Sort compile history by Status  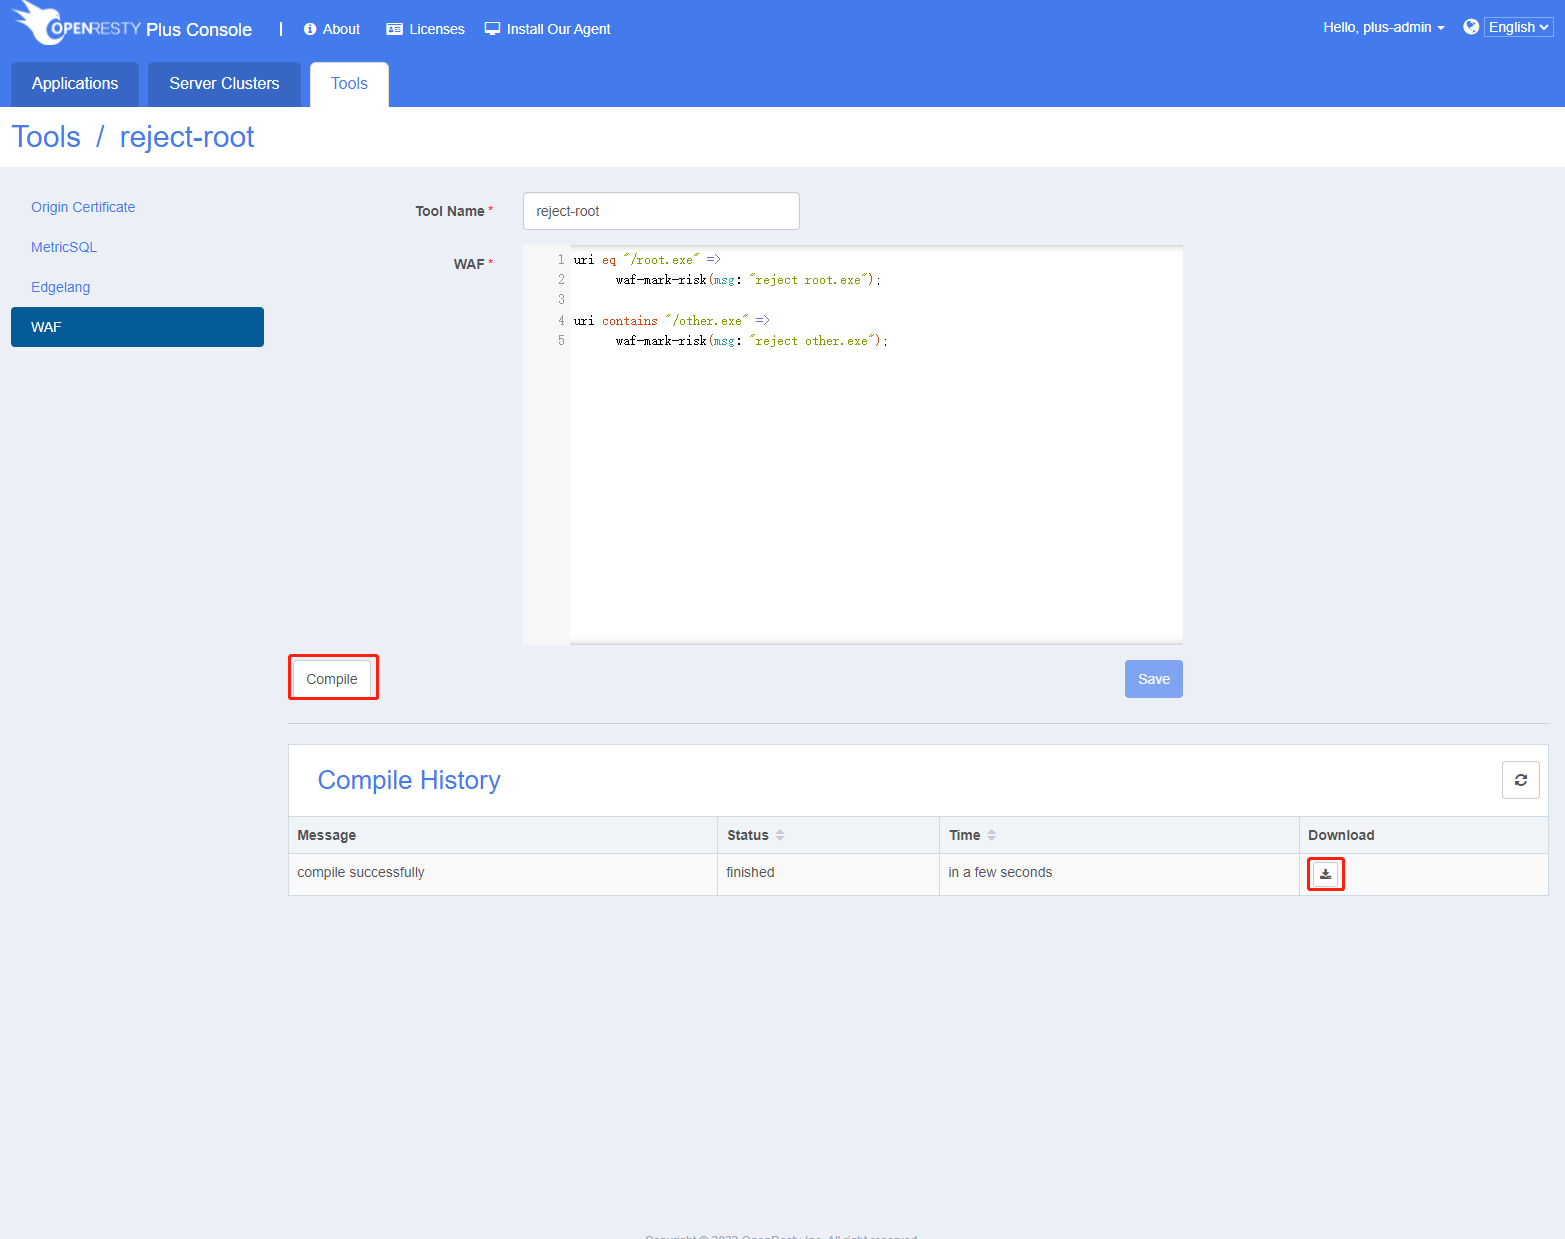(x=780, y=835)
